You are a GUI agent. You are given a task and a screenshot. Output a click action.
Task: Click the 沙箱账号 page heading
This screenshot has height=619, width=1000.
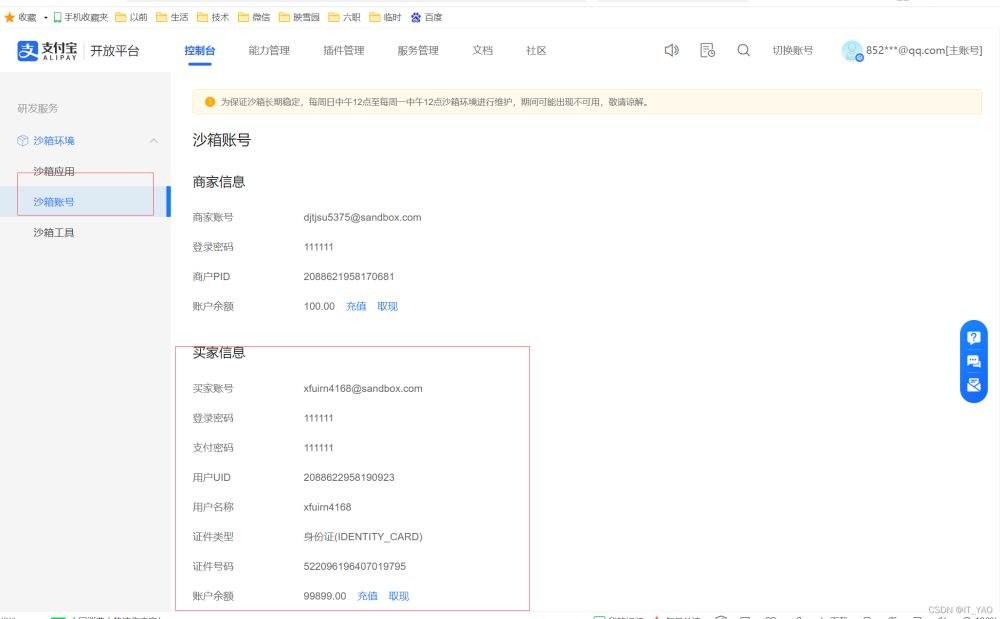(221, 140)
